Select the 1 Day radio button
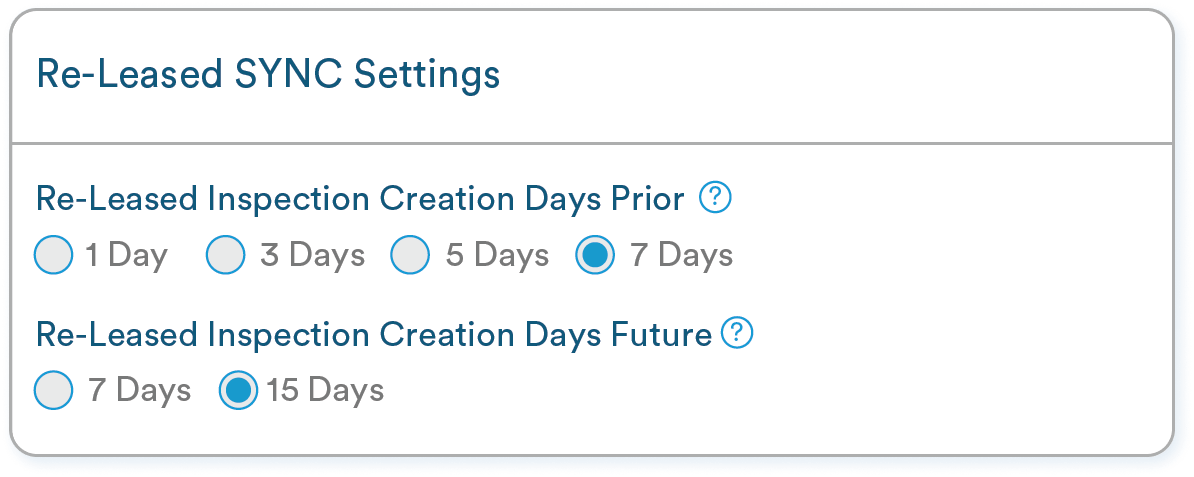Viewport: 1194px width, 477px height. 54,255
